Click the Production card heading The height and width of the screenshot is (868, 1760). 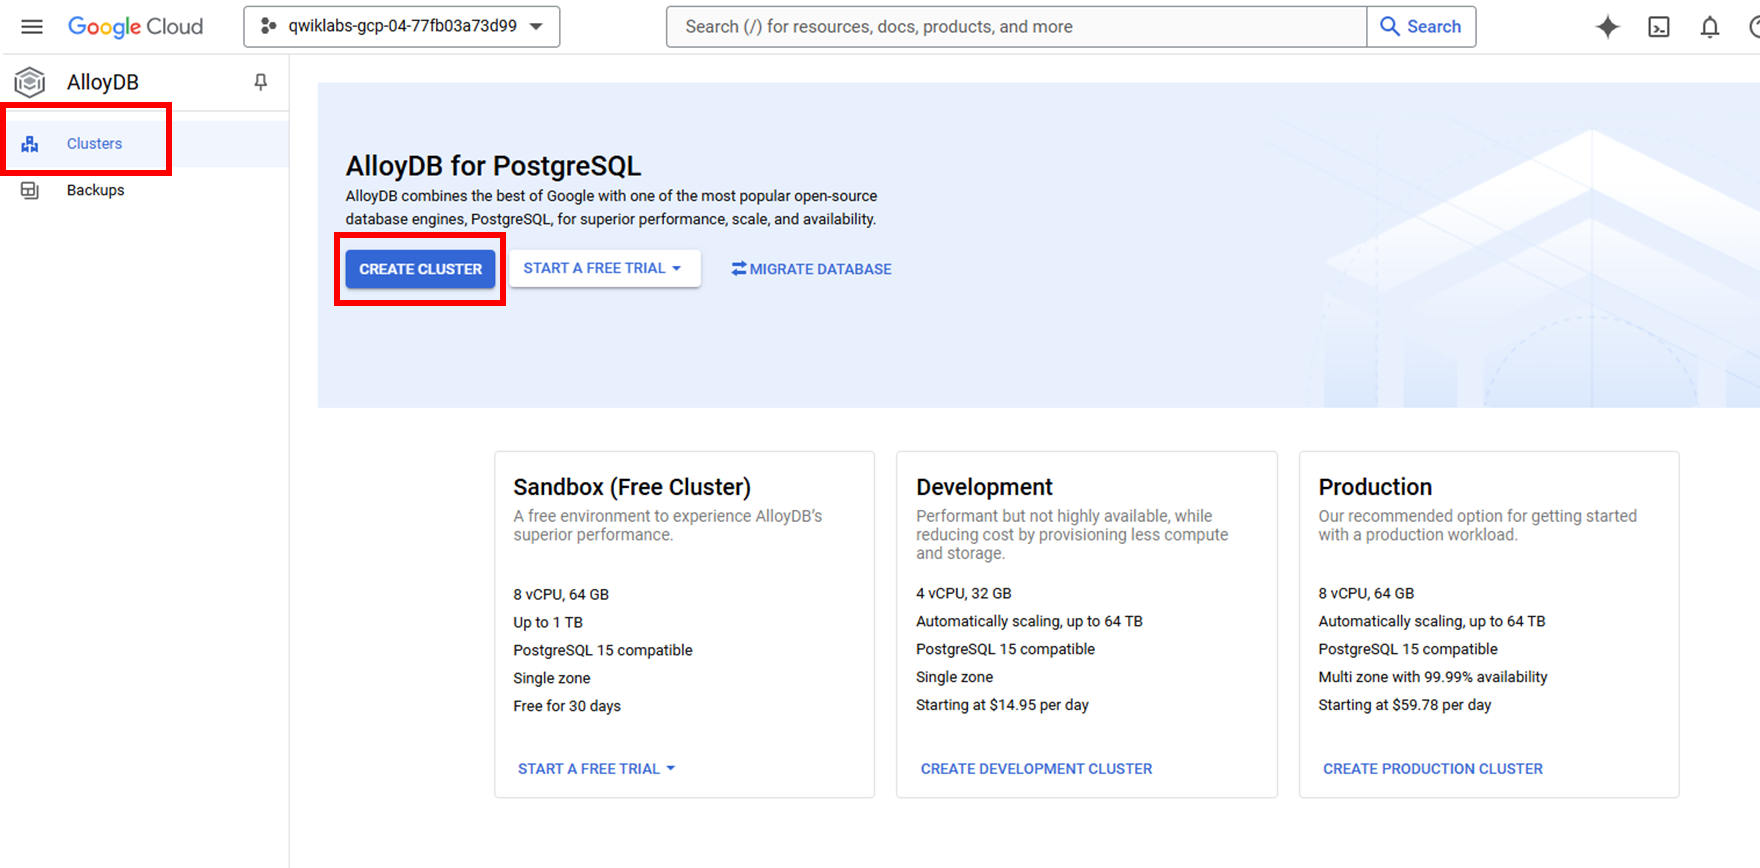tap(1375, 487)
